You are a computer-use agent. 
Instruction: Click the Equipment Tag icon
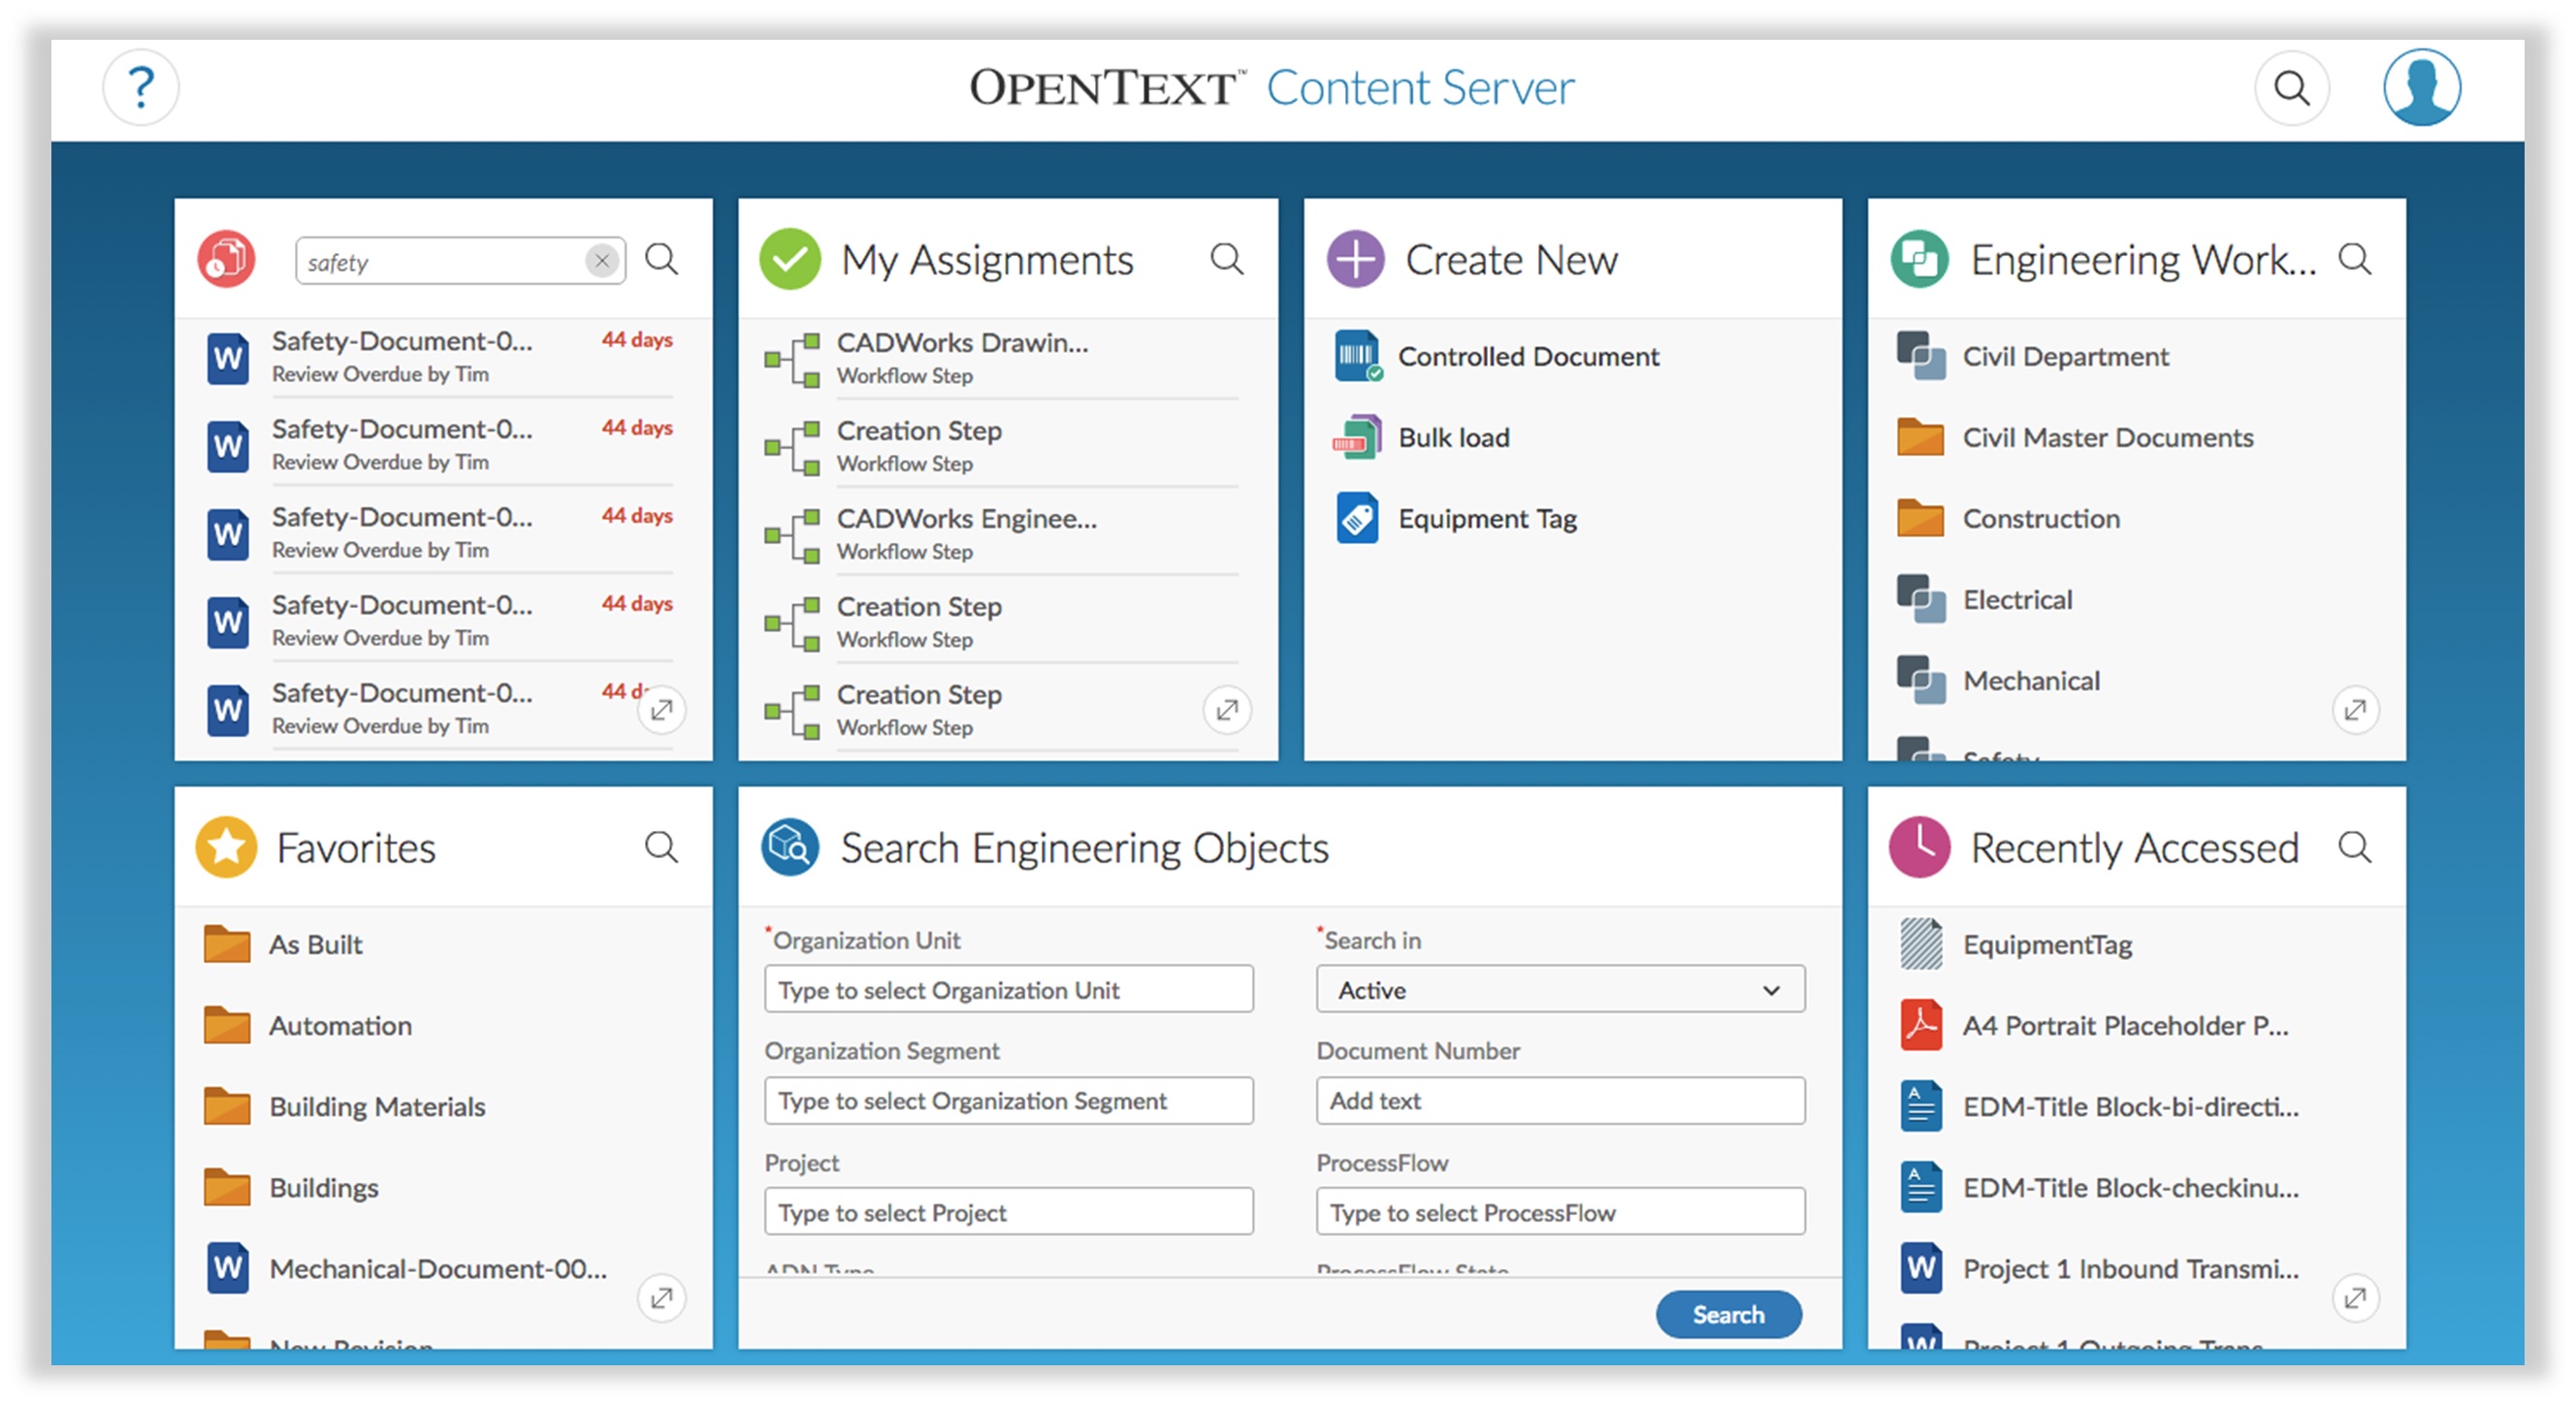pos(1357,518)
